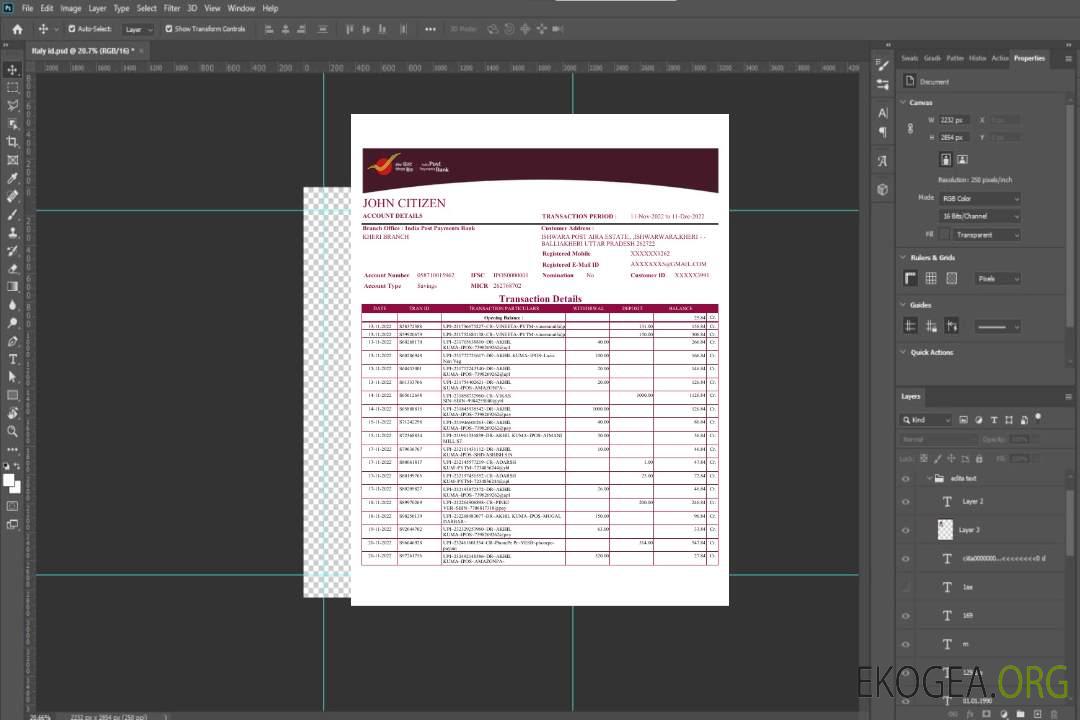Open the Pixels ruler units dropdown
This screenshot has width=1080, height=720.
click(x=998, y=279)
